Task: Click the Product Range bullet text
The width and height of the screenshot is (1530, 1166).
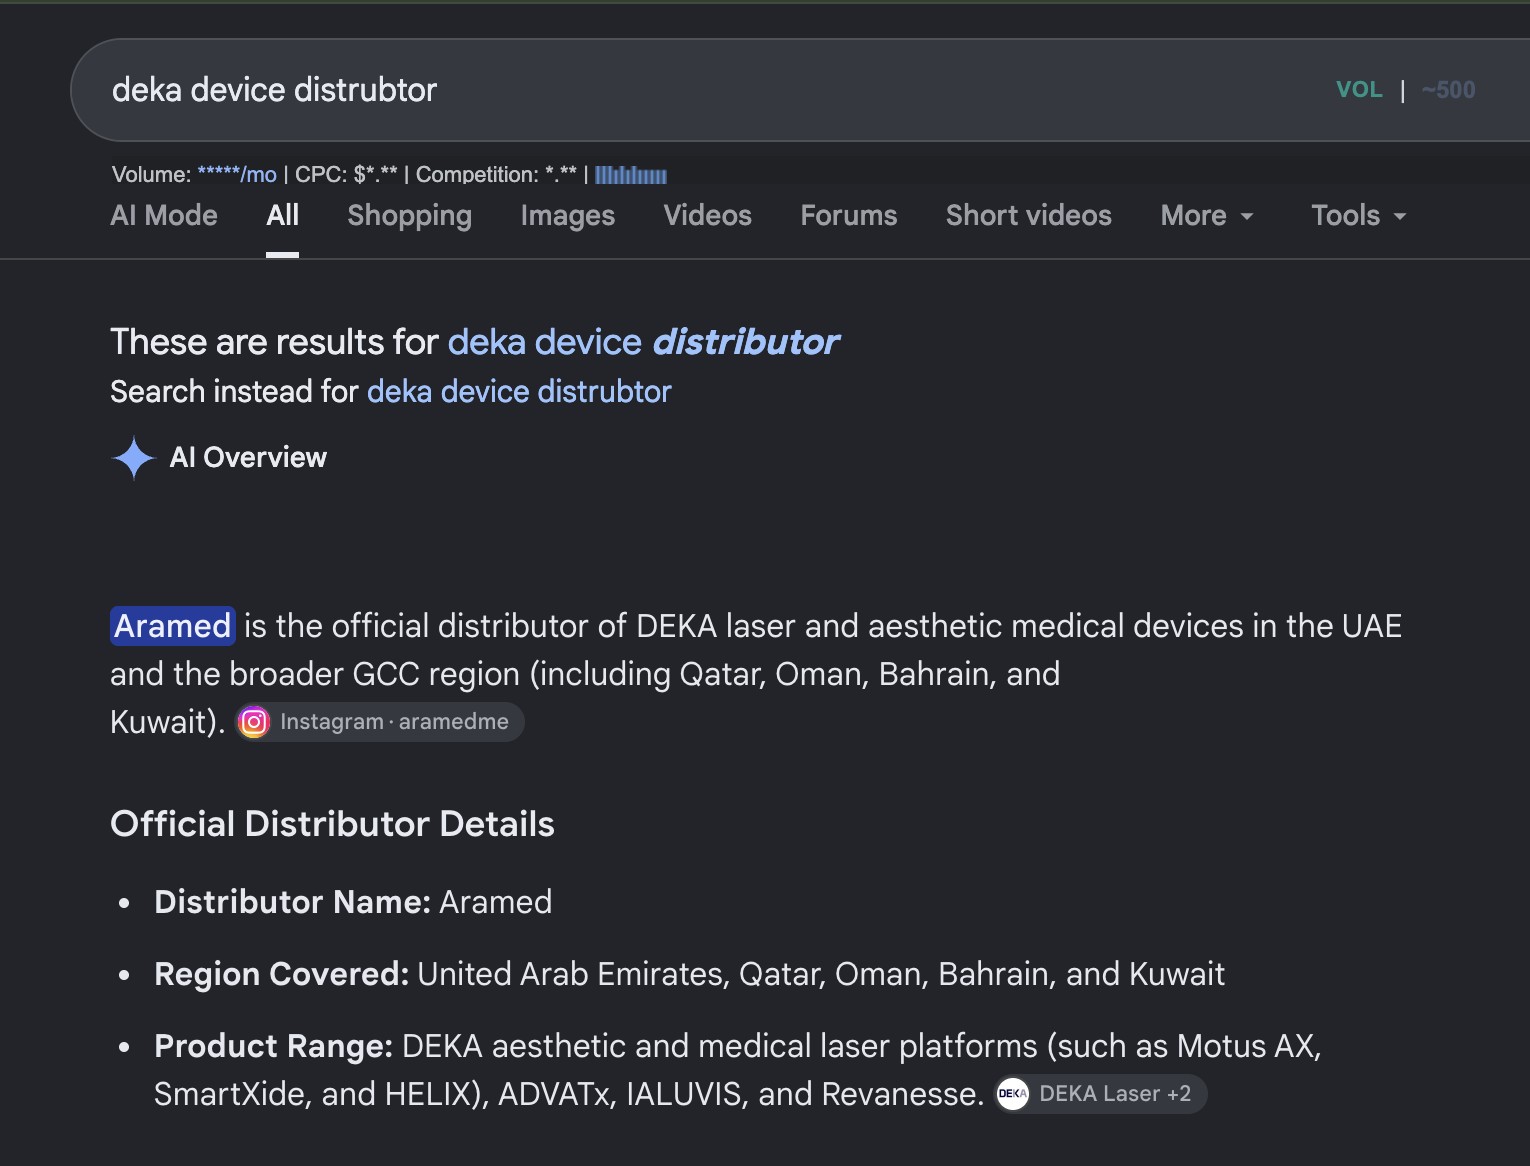Action: click(738, 1070)
